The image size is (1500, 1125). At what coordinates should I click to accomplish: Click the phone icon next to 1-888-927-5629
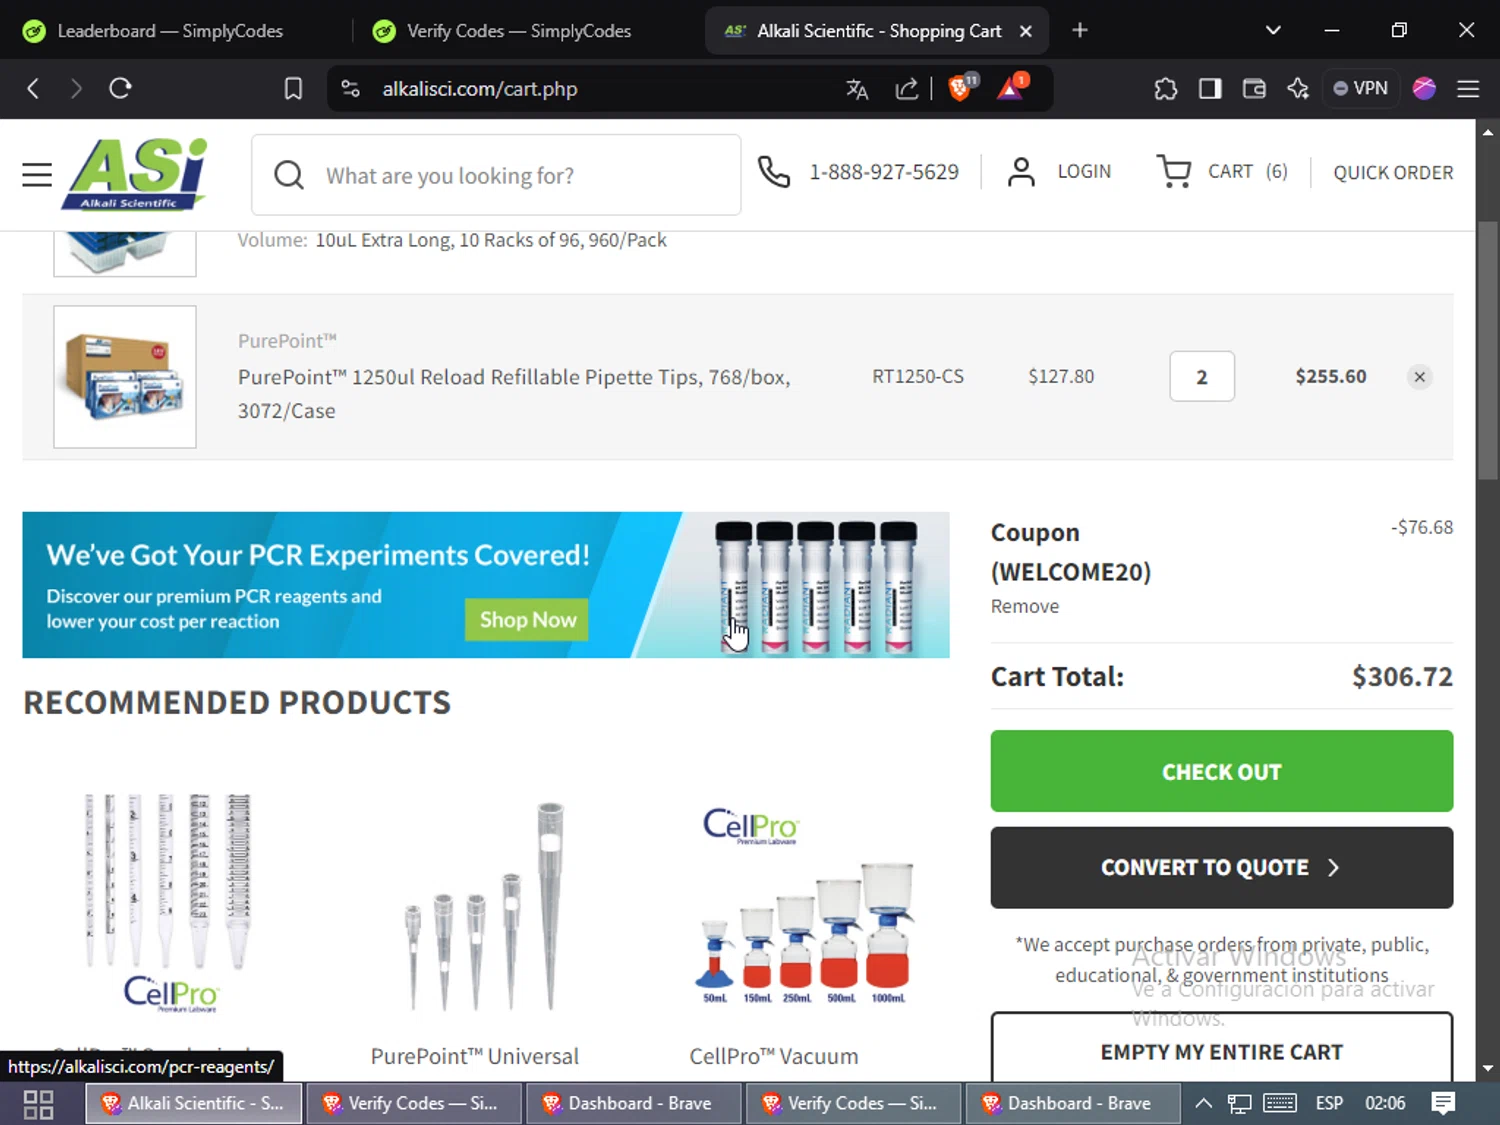tap(773, 171)
